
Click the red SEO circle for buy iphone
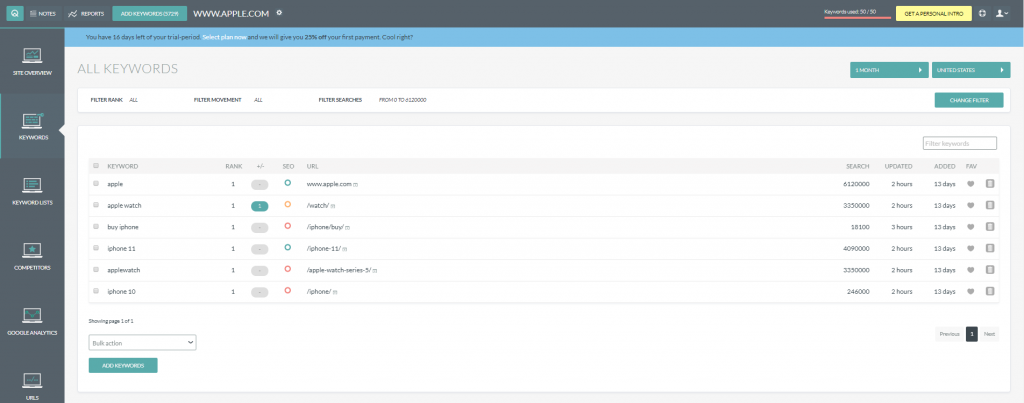click(287, 226)
